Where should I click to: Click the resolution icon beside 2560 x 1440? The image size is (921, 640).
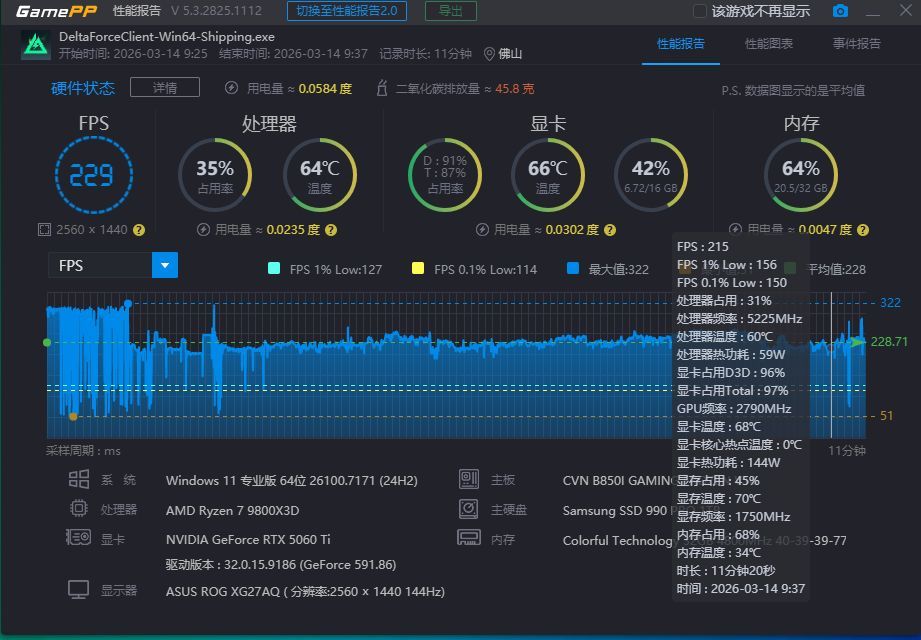coord(44,230)
